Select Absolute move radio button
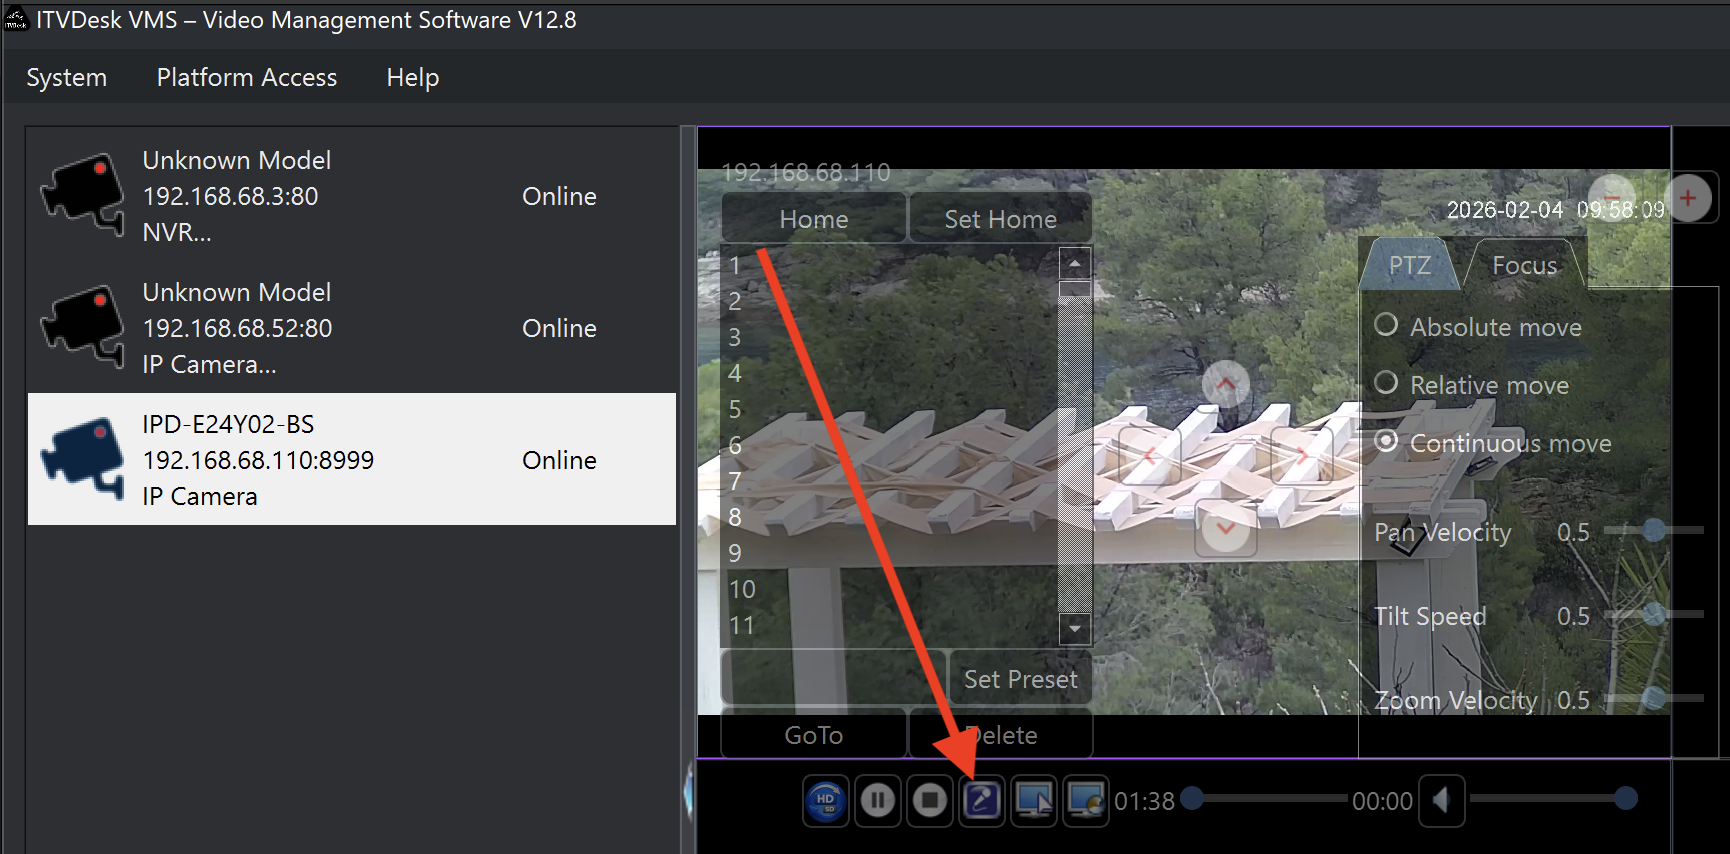The image size is (1730, 854). pyautogui.click(x=1386, y=325)
